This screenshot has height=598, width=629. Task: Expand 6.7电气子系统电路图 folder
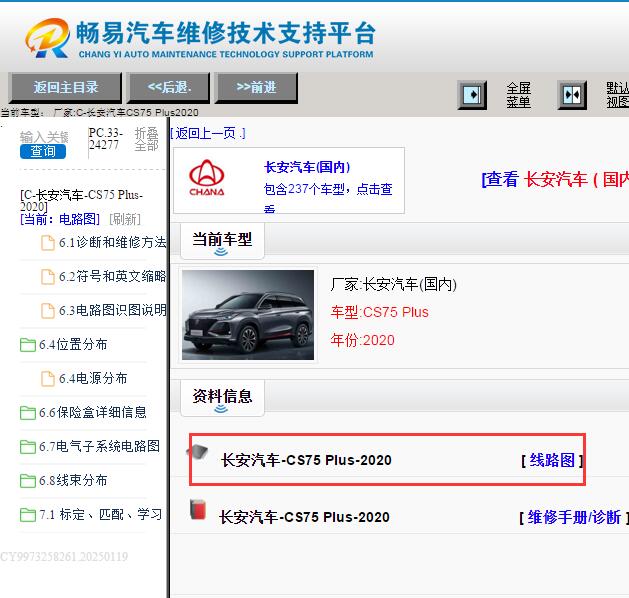[x=99, y=446]
